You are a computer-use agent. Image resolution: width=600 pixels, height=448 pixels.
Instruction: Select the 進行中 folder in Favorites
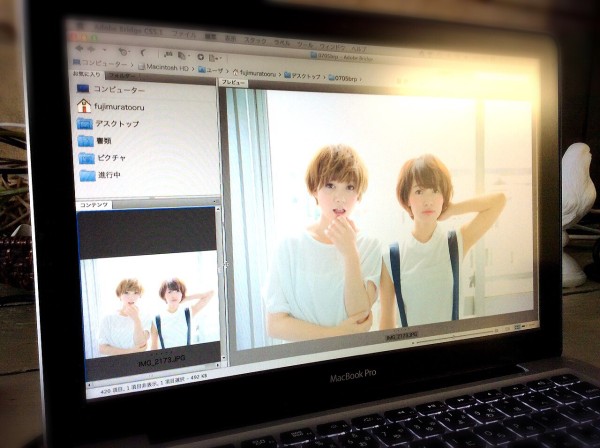coord(107,175)
